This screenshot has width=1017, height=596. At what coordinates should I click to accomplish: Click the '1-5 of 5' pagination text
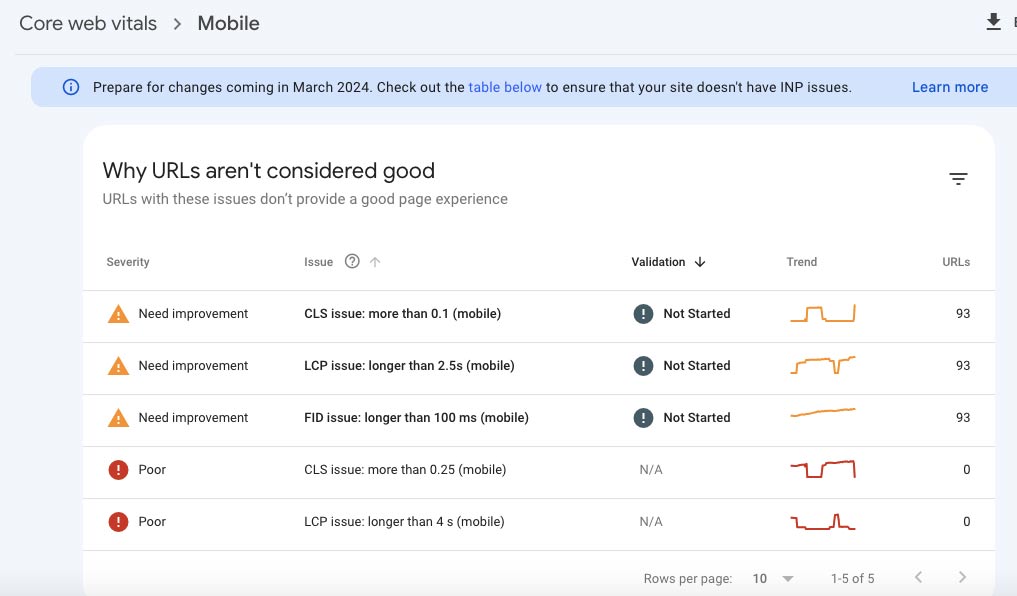tap(852, 578)
